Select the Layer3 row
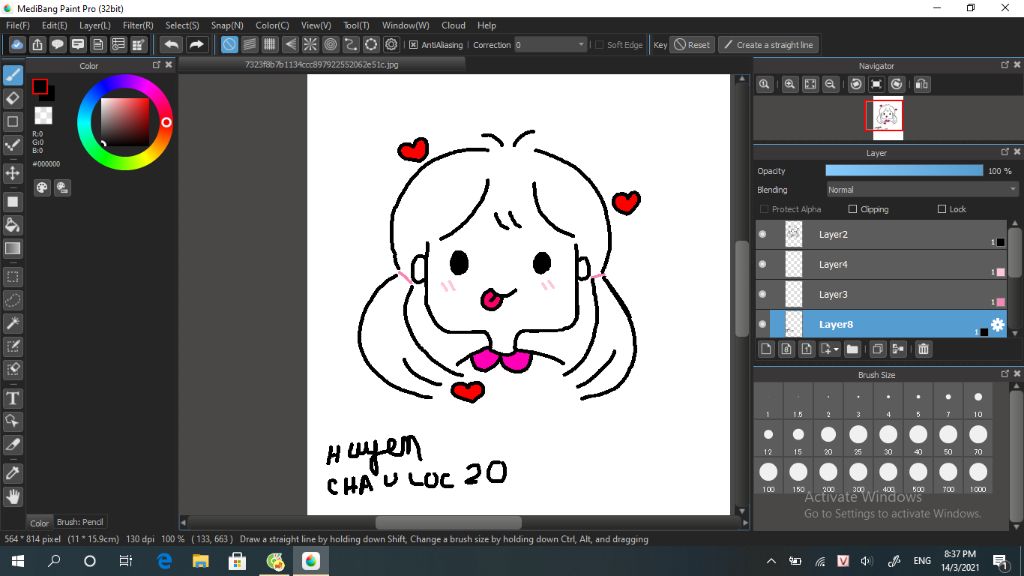The width and height of the screenshot is (1024, 576). [x=881, y=295]
